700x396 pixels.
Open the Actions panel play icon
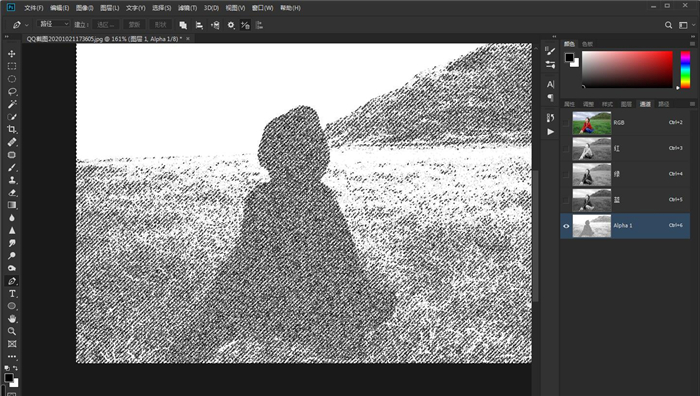coord(550,132)
